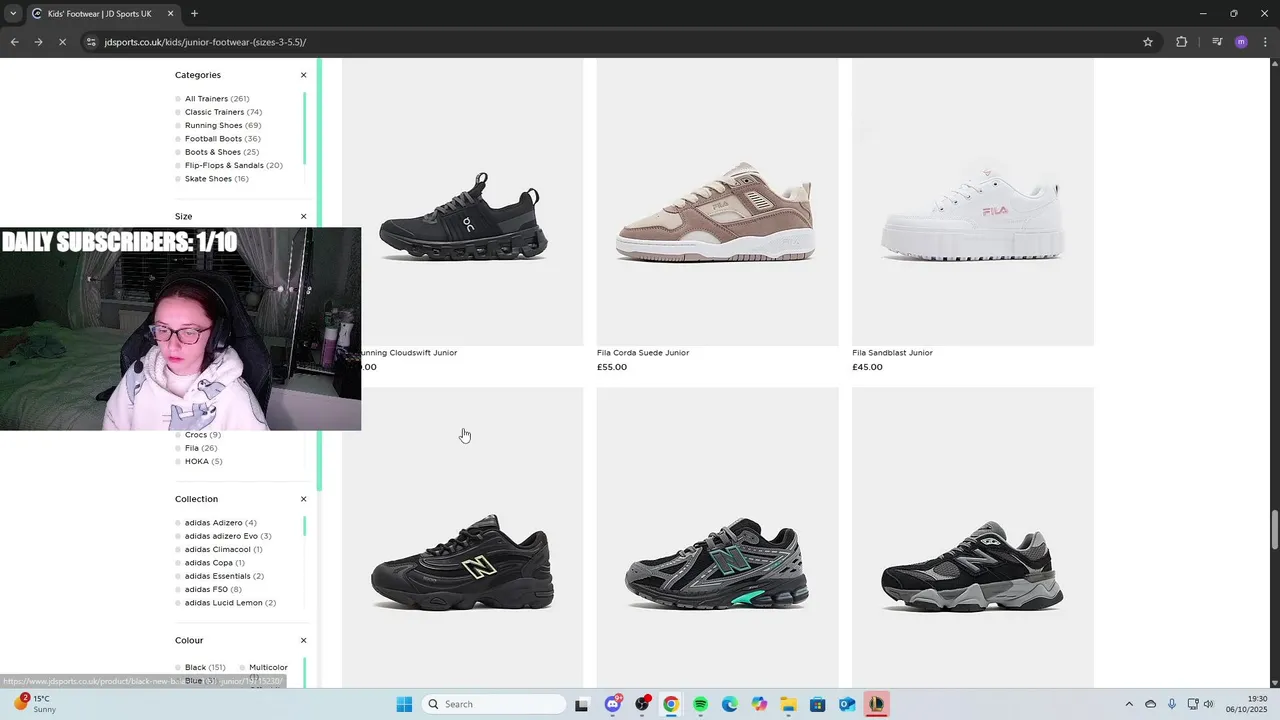Click the Fila Sandblast Junior product name
The width and height of the screenshot is (1280, 720).
coord(892,353)
